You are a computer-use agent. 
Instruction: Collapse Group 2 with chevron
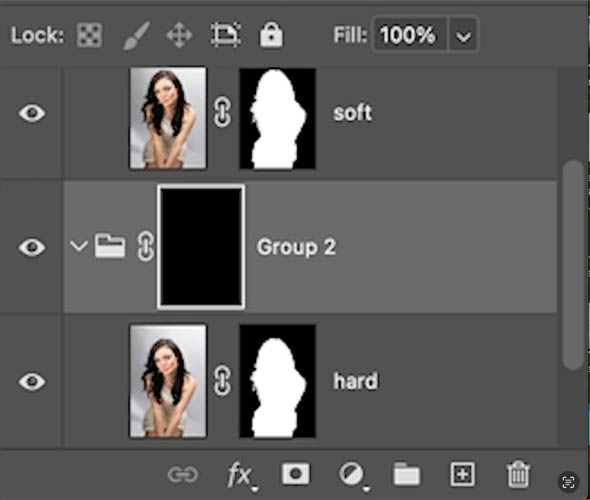(x=79, y=247)
